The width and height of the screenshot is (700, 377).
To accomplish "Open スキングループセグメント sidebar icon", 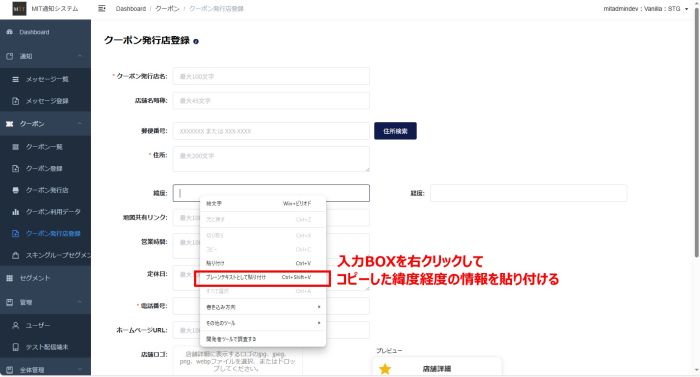I will [16, 255].
